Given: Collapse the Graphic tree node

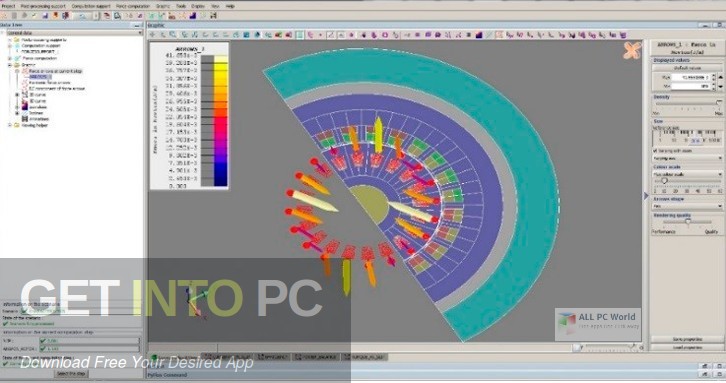Looking at the screenshot, I should [10, 65].
